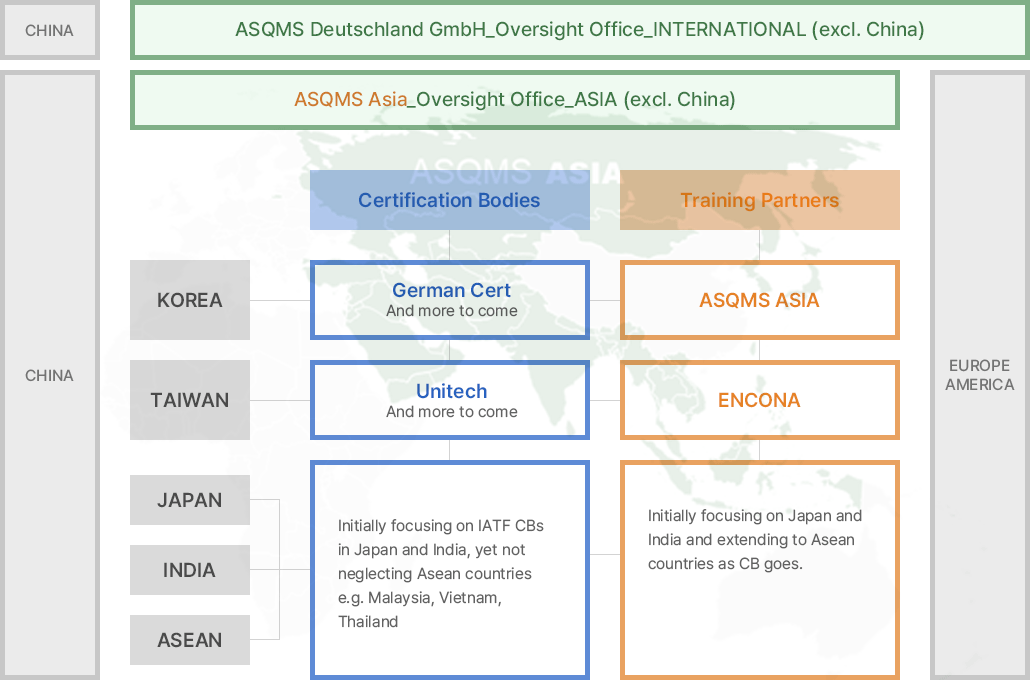Click the Unitech title
Image resolution: width=1030 pixels, height=680 pixels.
pos(451,391)
